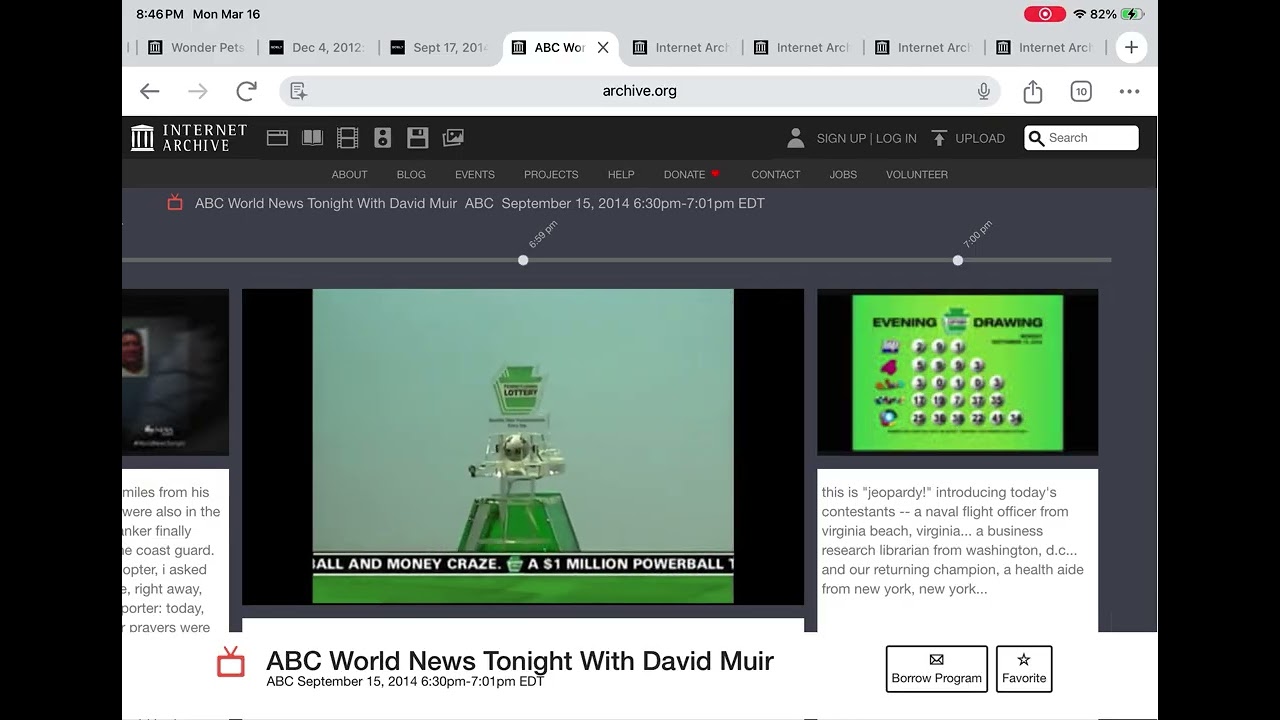Click the "this is jeopardy!" caption text
This screenshot has height=720, width=1280.
coord(953,540)
